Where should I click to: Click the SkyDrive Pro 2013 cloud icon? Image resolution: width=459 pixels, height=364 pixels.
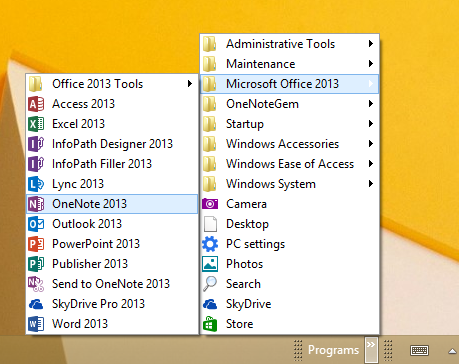pos(36,304)
